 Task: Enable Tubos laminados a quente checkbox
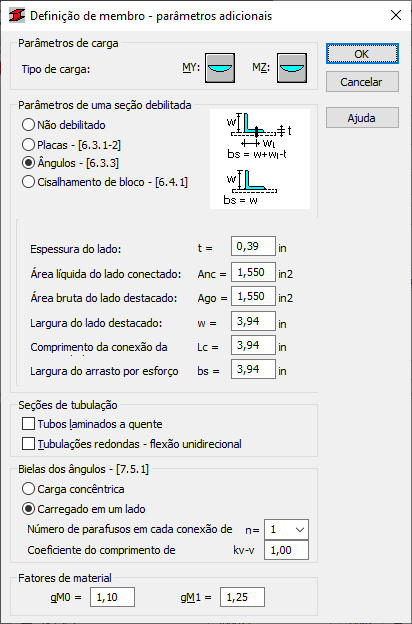(92, 424)
